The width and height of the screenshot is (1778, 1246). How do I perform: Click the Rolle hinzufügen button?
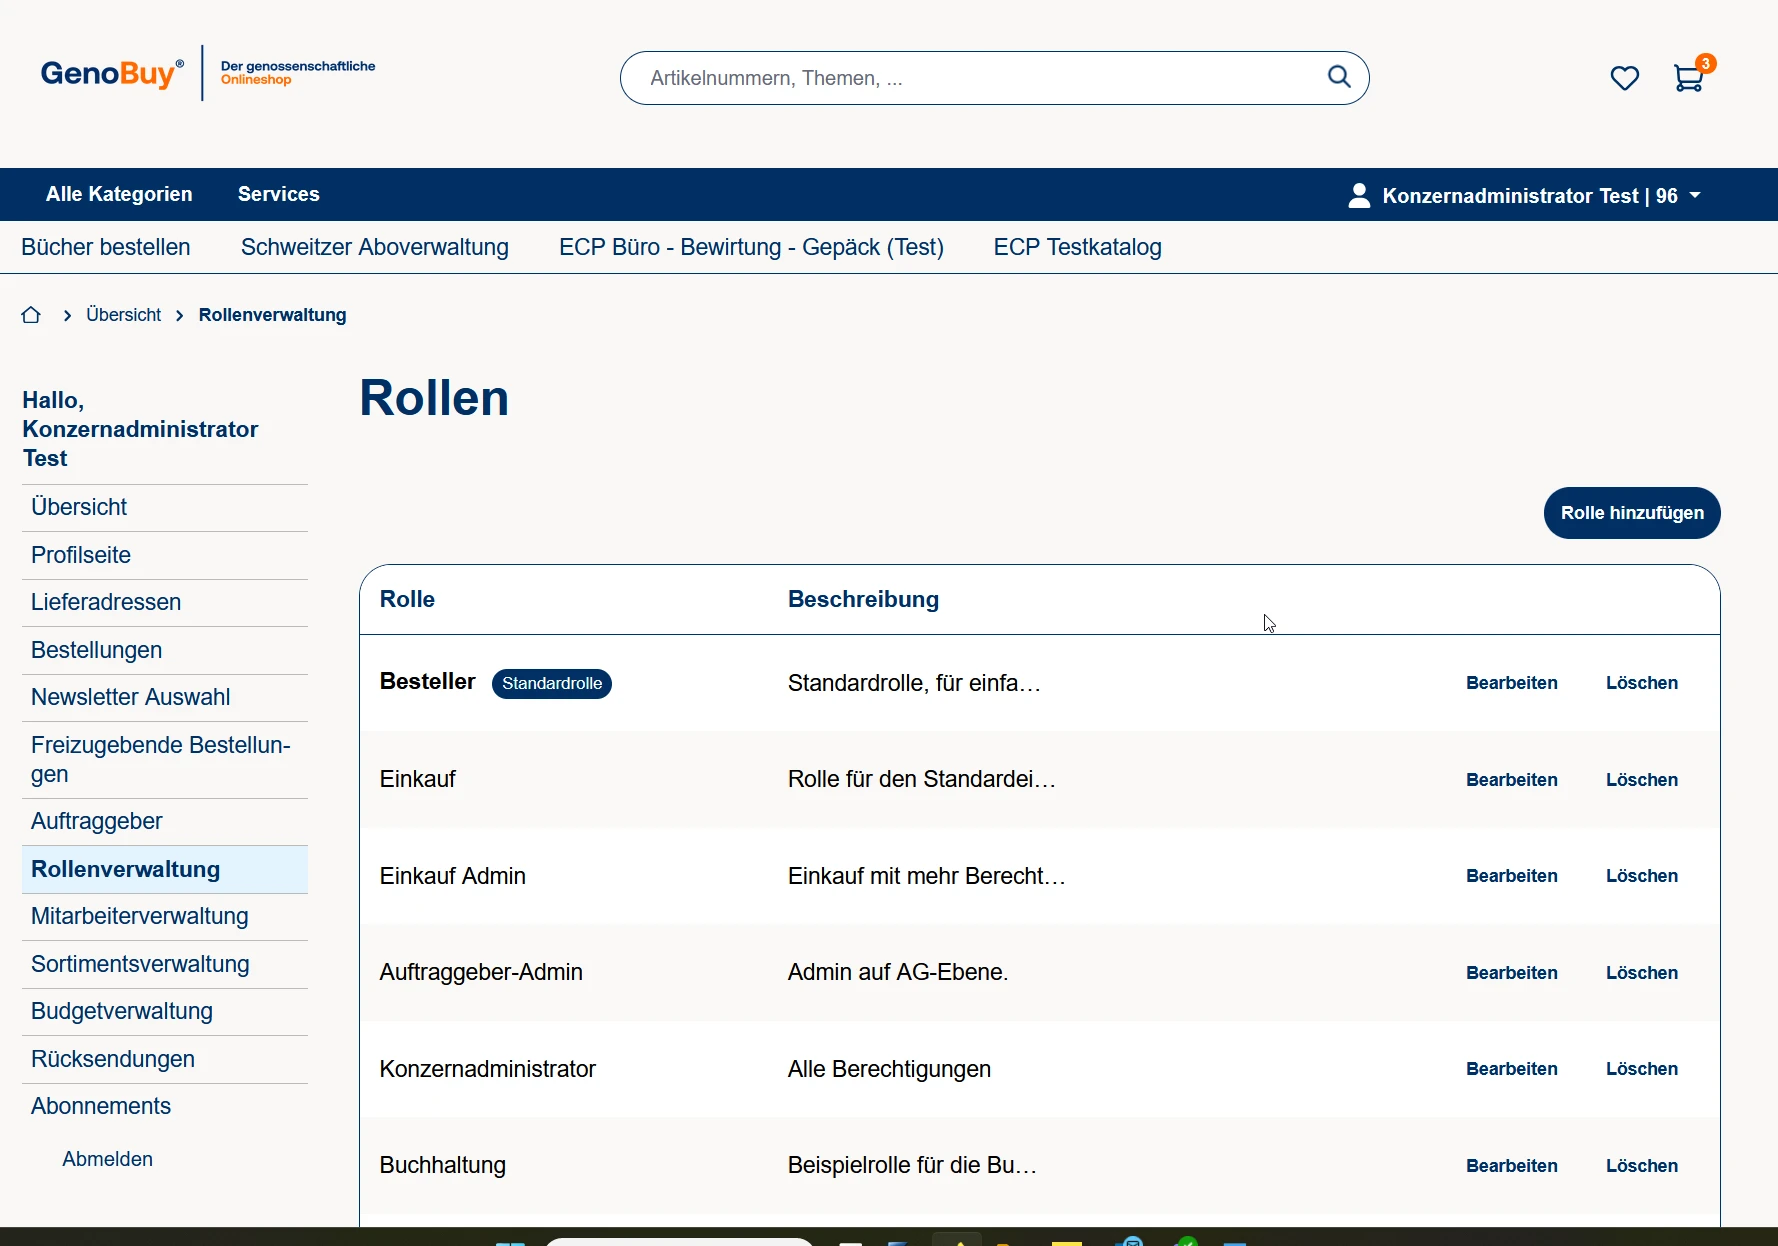pyautogui.click(x=1631, y=513)
